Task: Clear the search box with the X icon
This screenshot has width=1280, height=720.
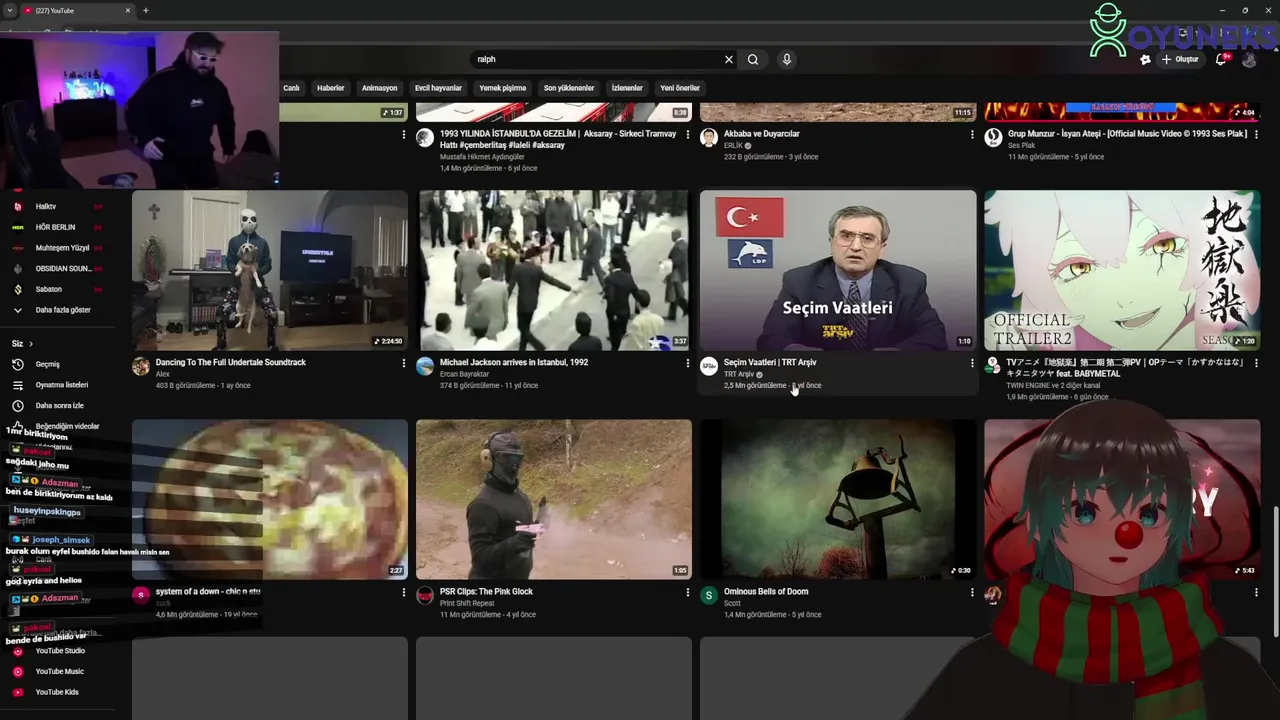Action: point(729,59)
